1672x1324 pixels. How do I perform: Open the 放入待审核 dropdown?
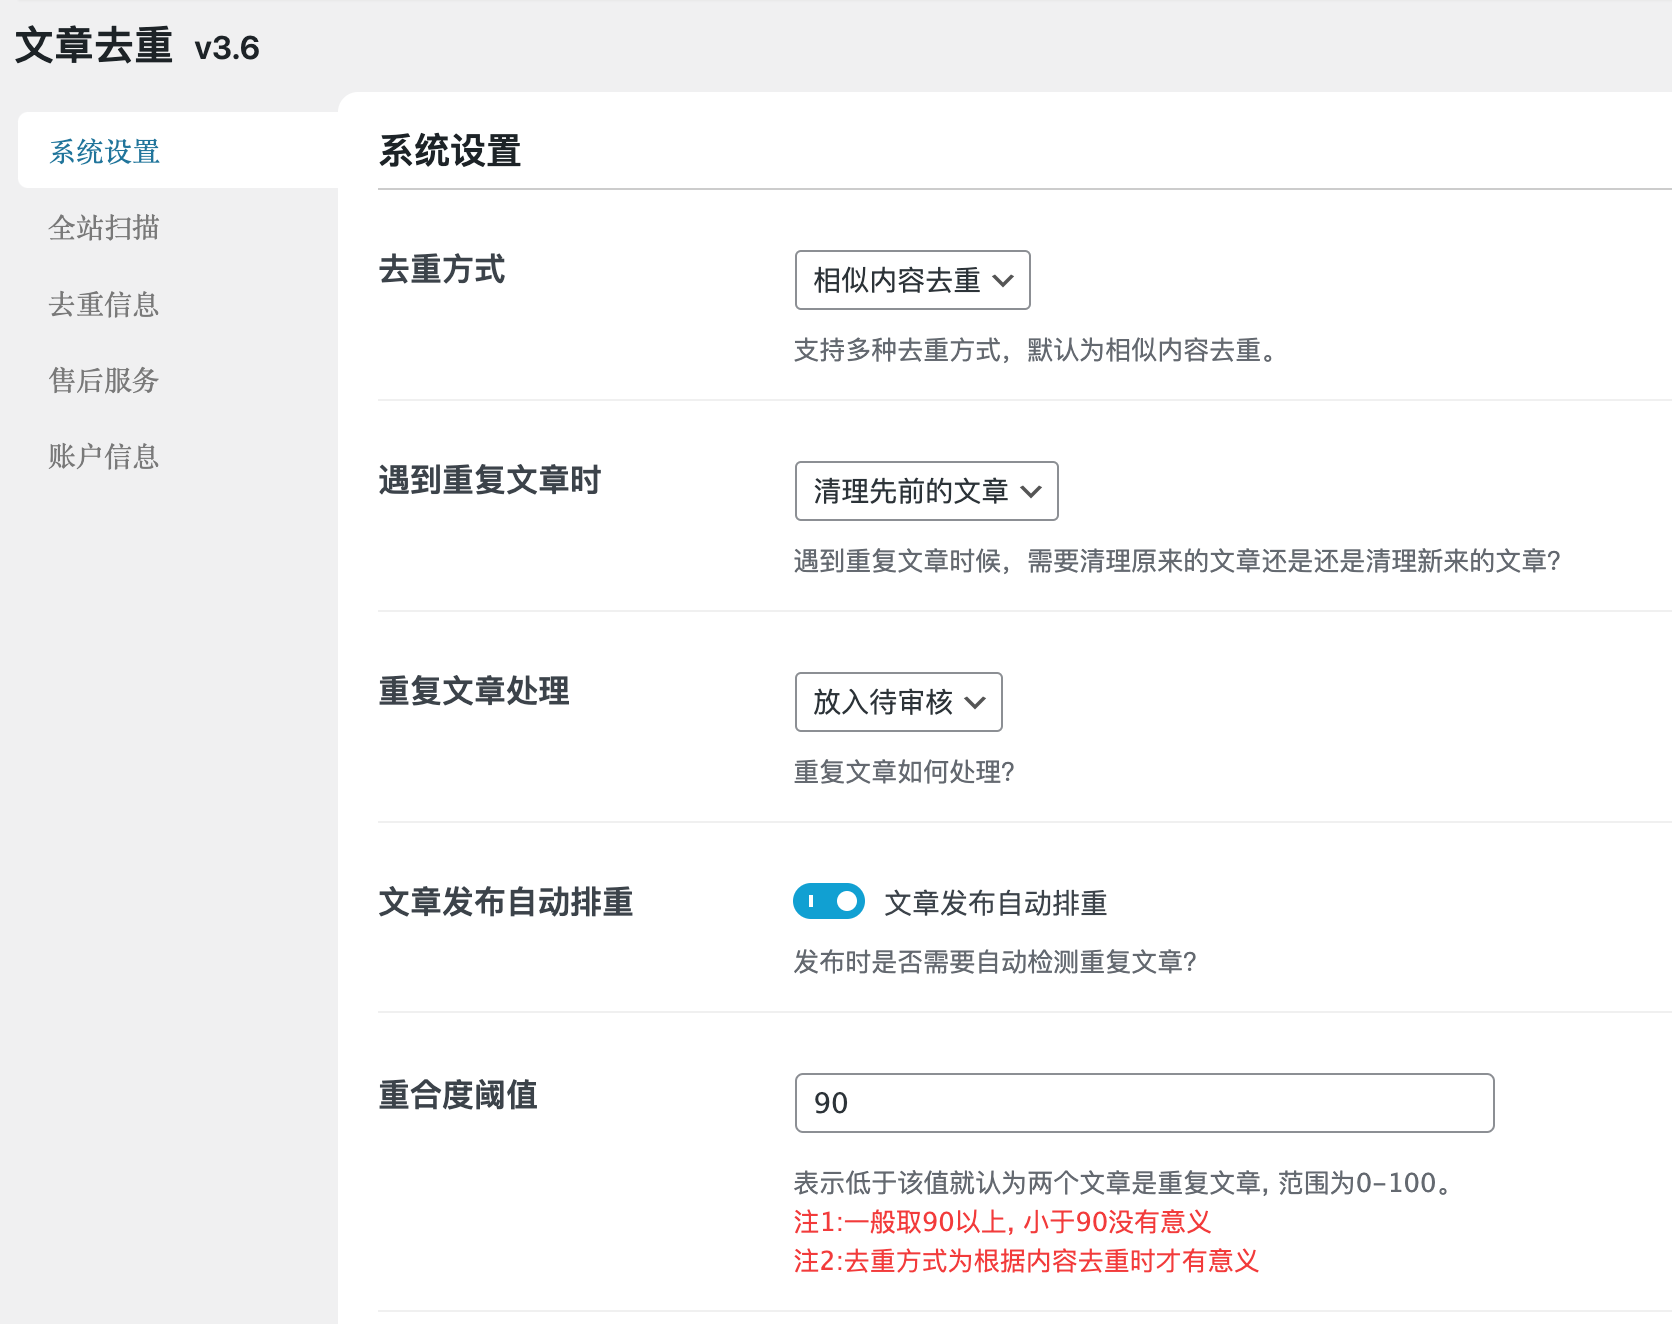[x=898, y=702]
